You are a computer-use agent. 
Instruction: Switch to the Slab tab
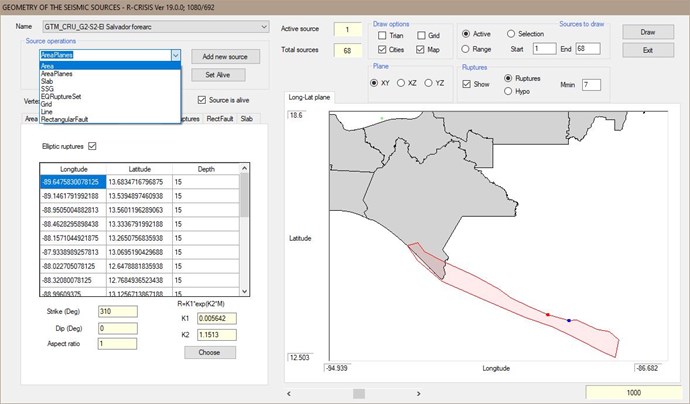click(x=247, y=119)
